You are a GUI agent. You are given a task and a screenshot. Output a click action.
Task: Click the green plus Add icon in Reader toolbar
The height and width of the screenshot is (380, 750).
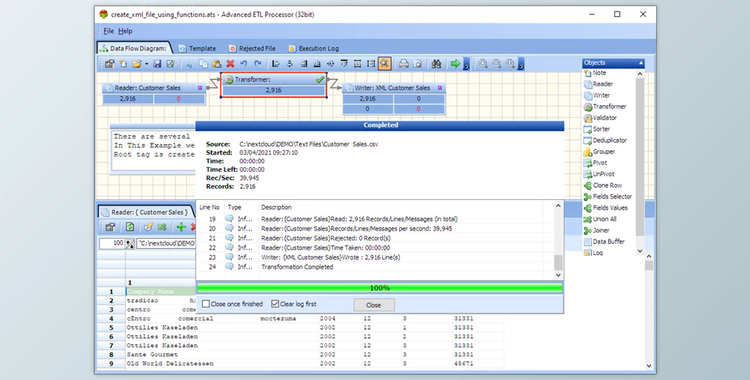[x=181, y=227]
